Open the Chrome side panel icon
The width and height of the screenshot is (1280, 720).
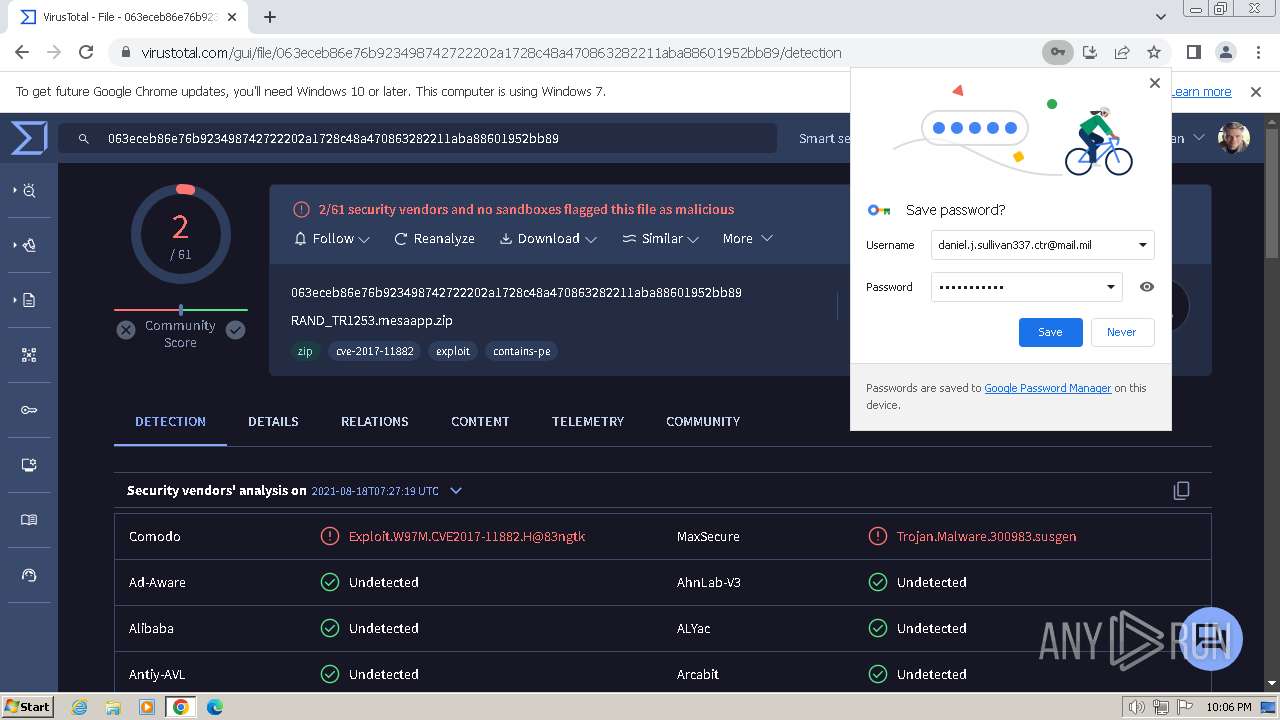tap(1193, 52)
